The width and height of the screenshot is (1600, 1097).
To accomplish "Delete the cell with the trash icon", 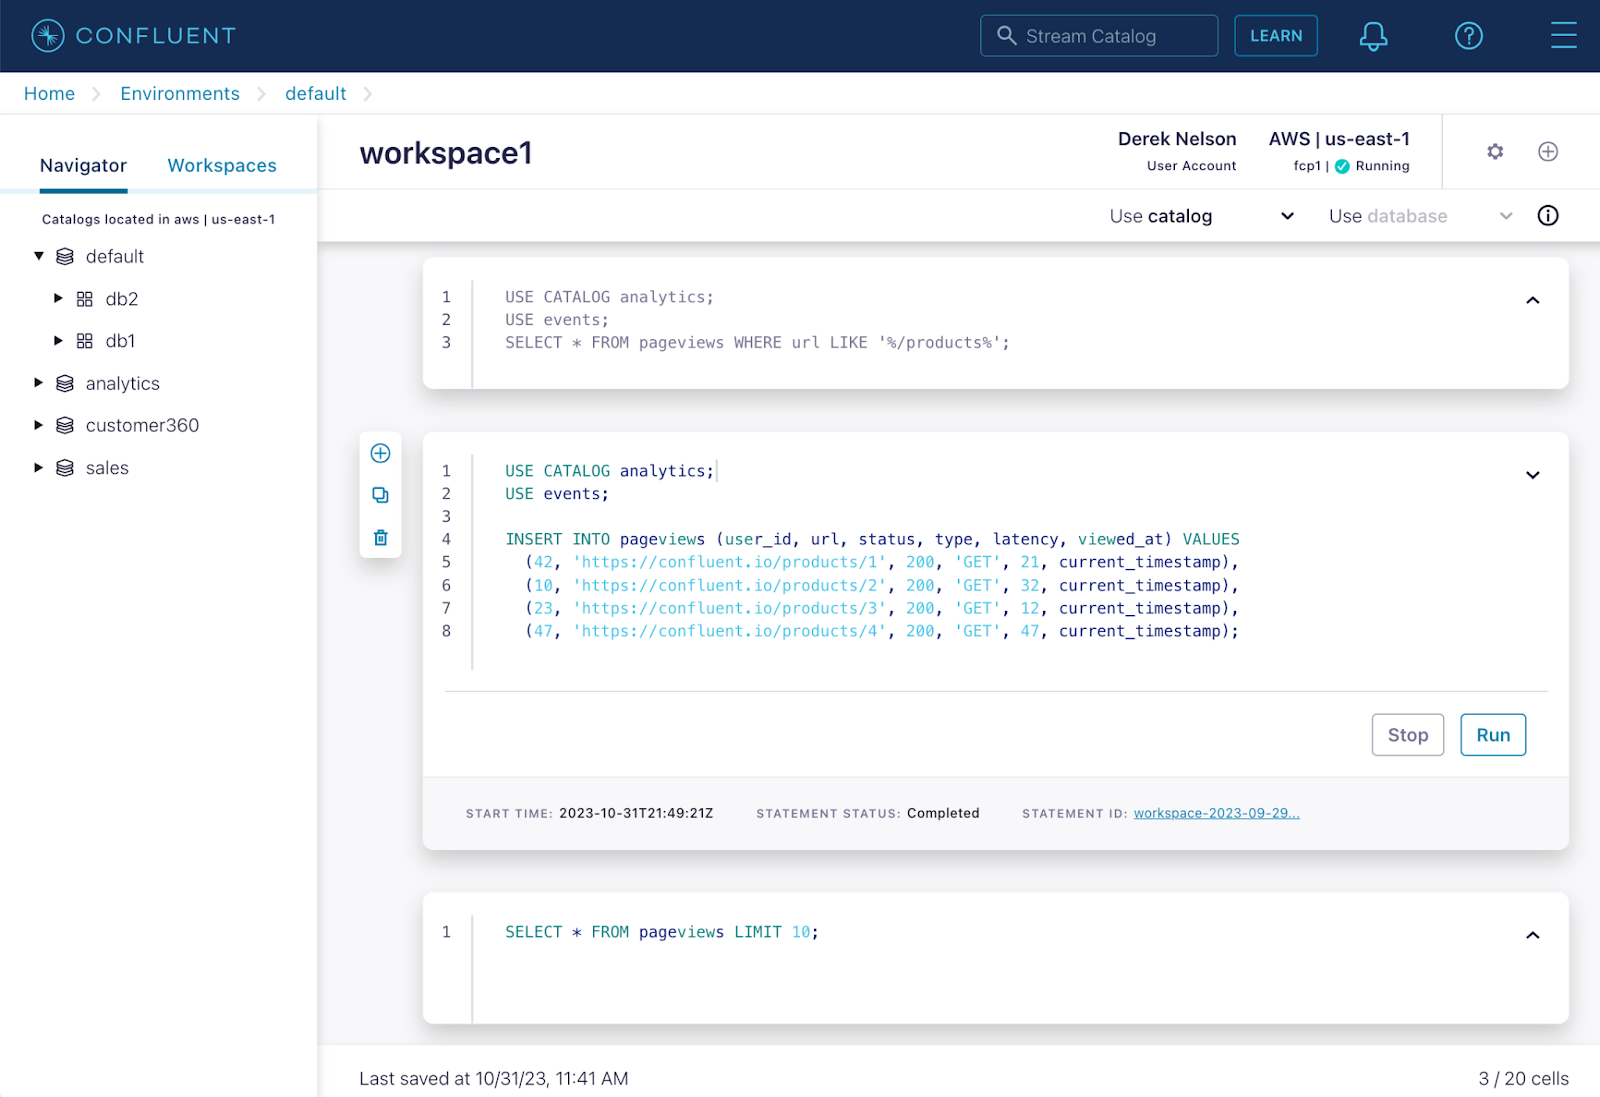I will (380, 538).
